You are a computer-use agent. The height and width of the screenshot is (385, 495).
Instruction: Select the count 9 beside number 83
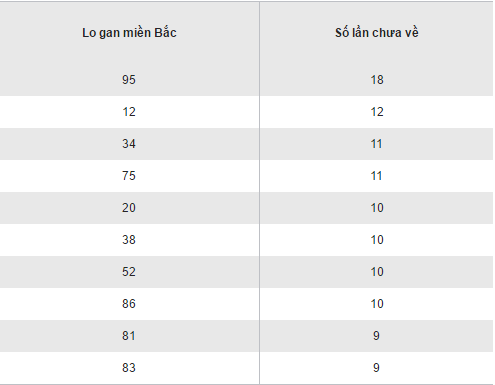[376, 368]
